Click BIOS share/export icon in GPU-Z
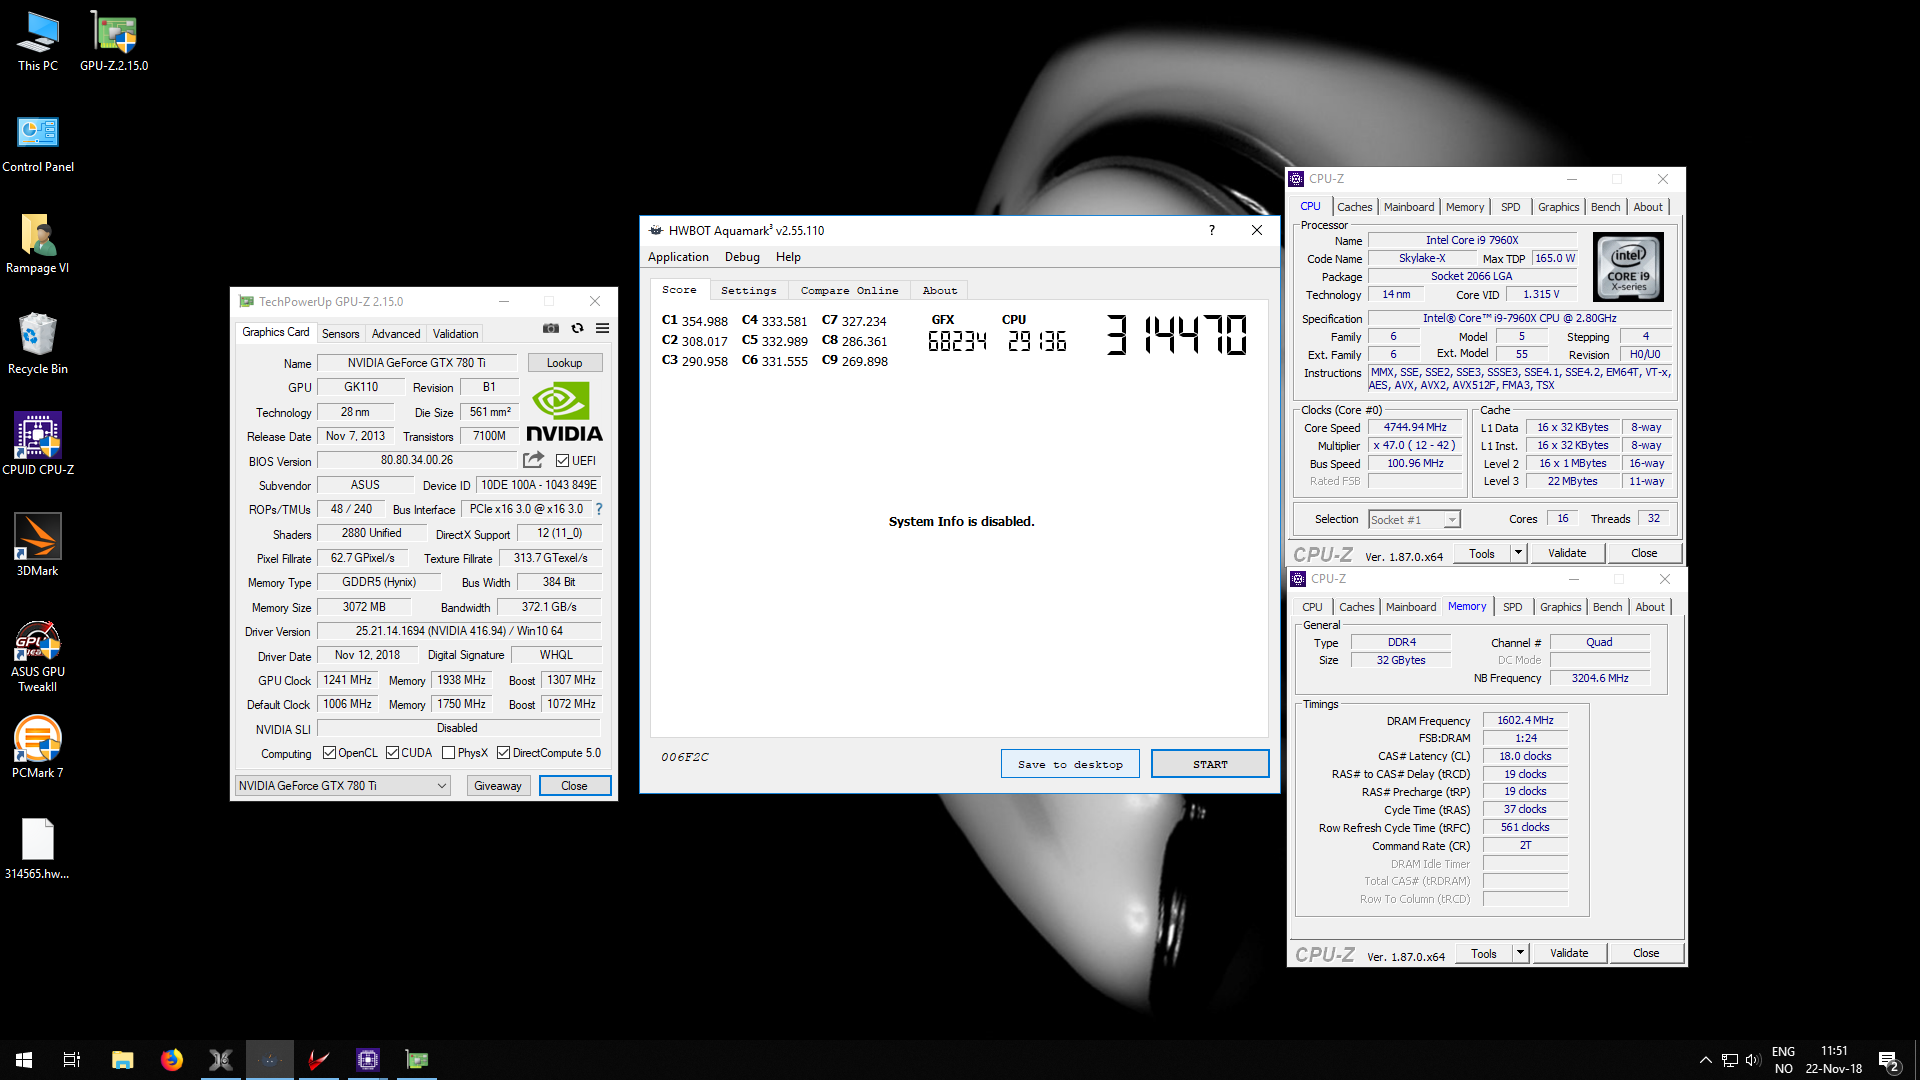Screen dimensions: 1920x1080 [x=533, y=460]
